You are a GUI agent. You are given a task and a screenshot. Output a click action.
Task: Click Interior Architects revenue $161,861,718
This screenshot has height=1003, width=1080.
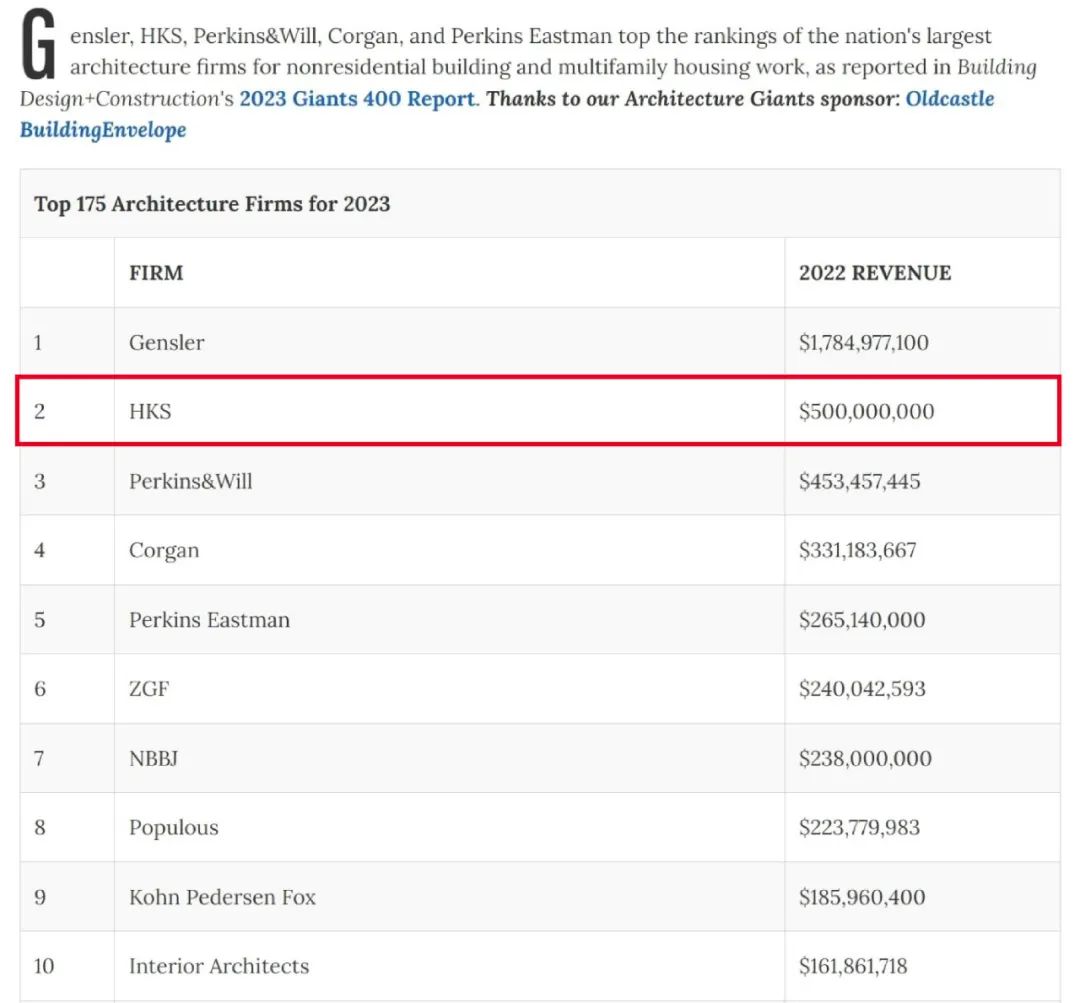(x=853, y=966)
